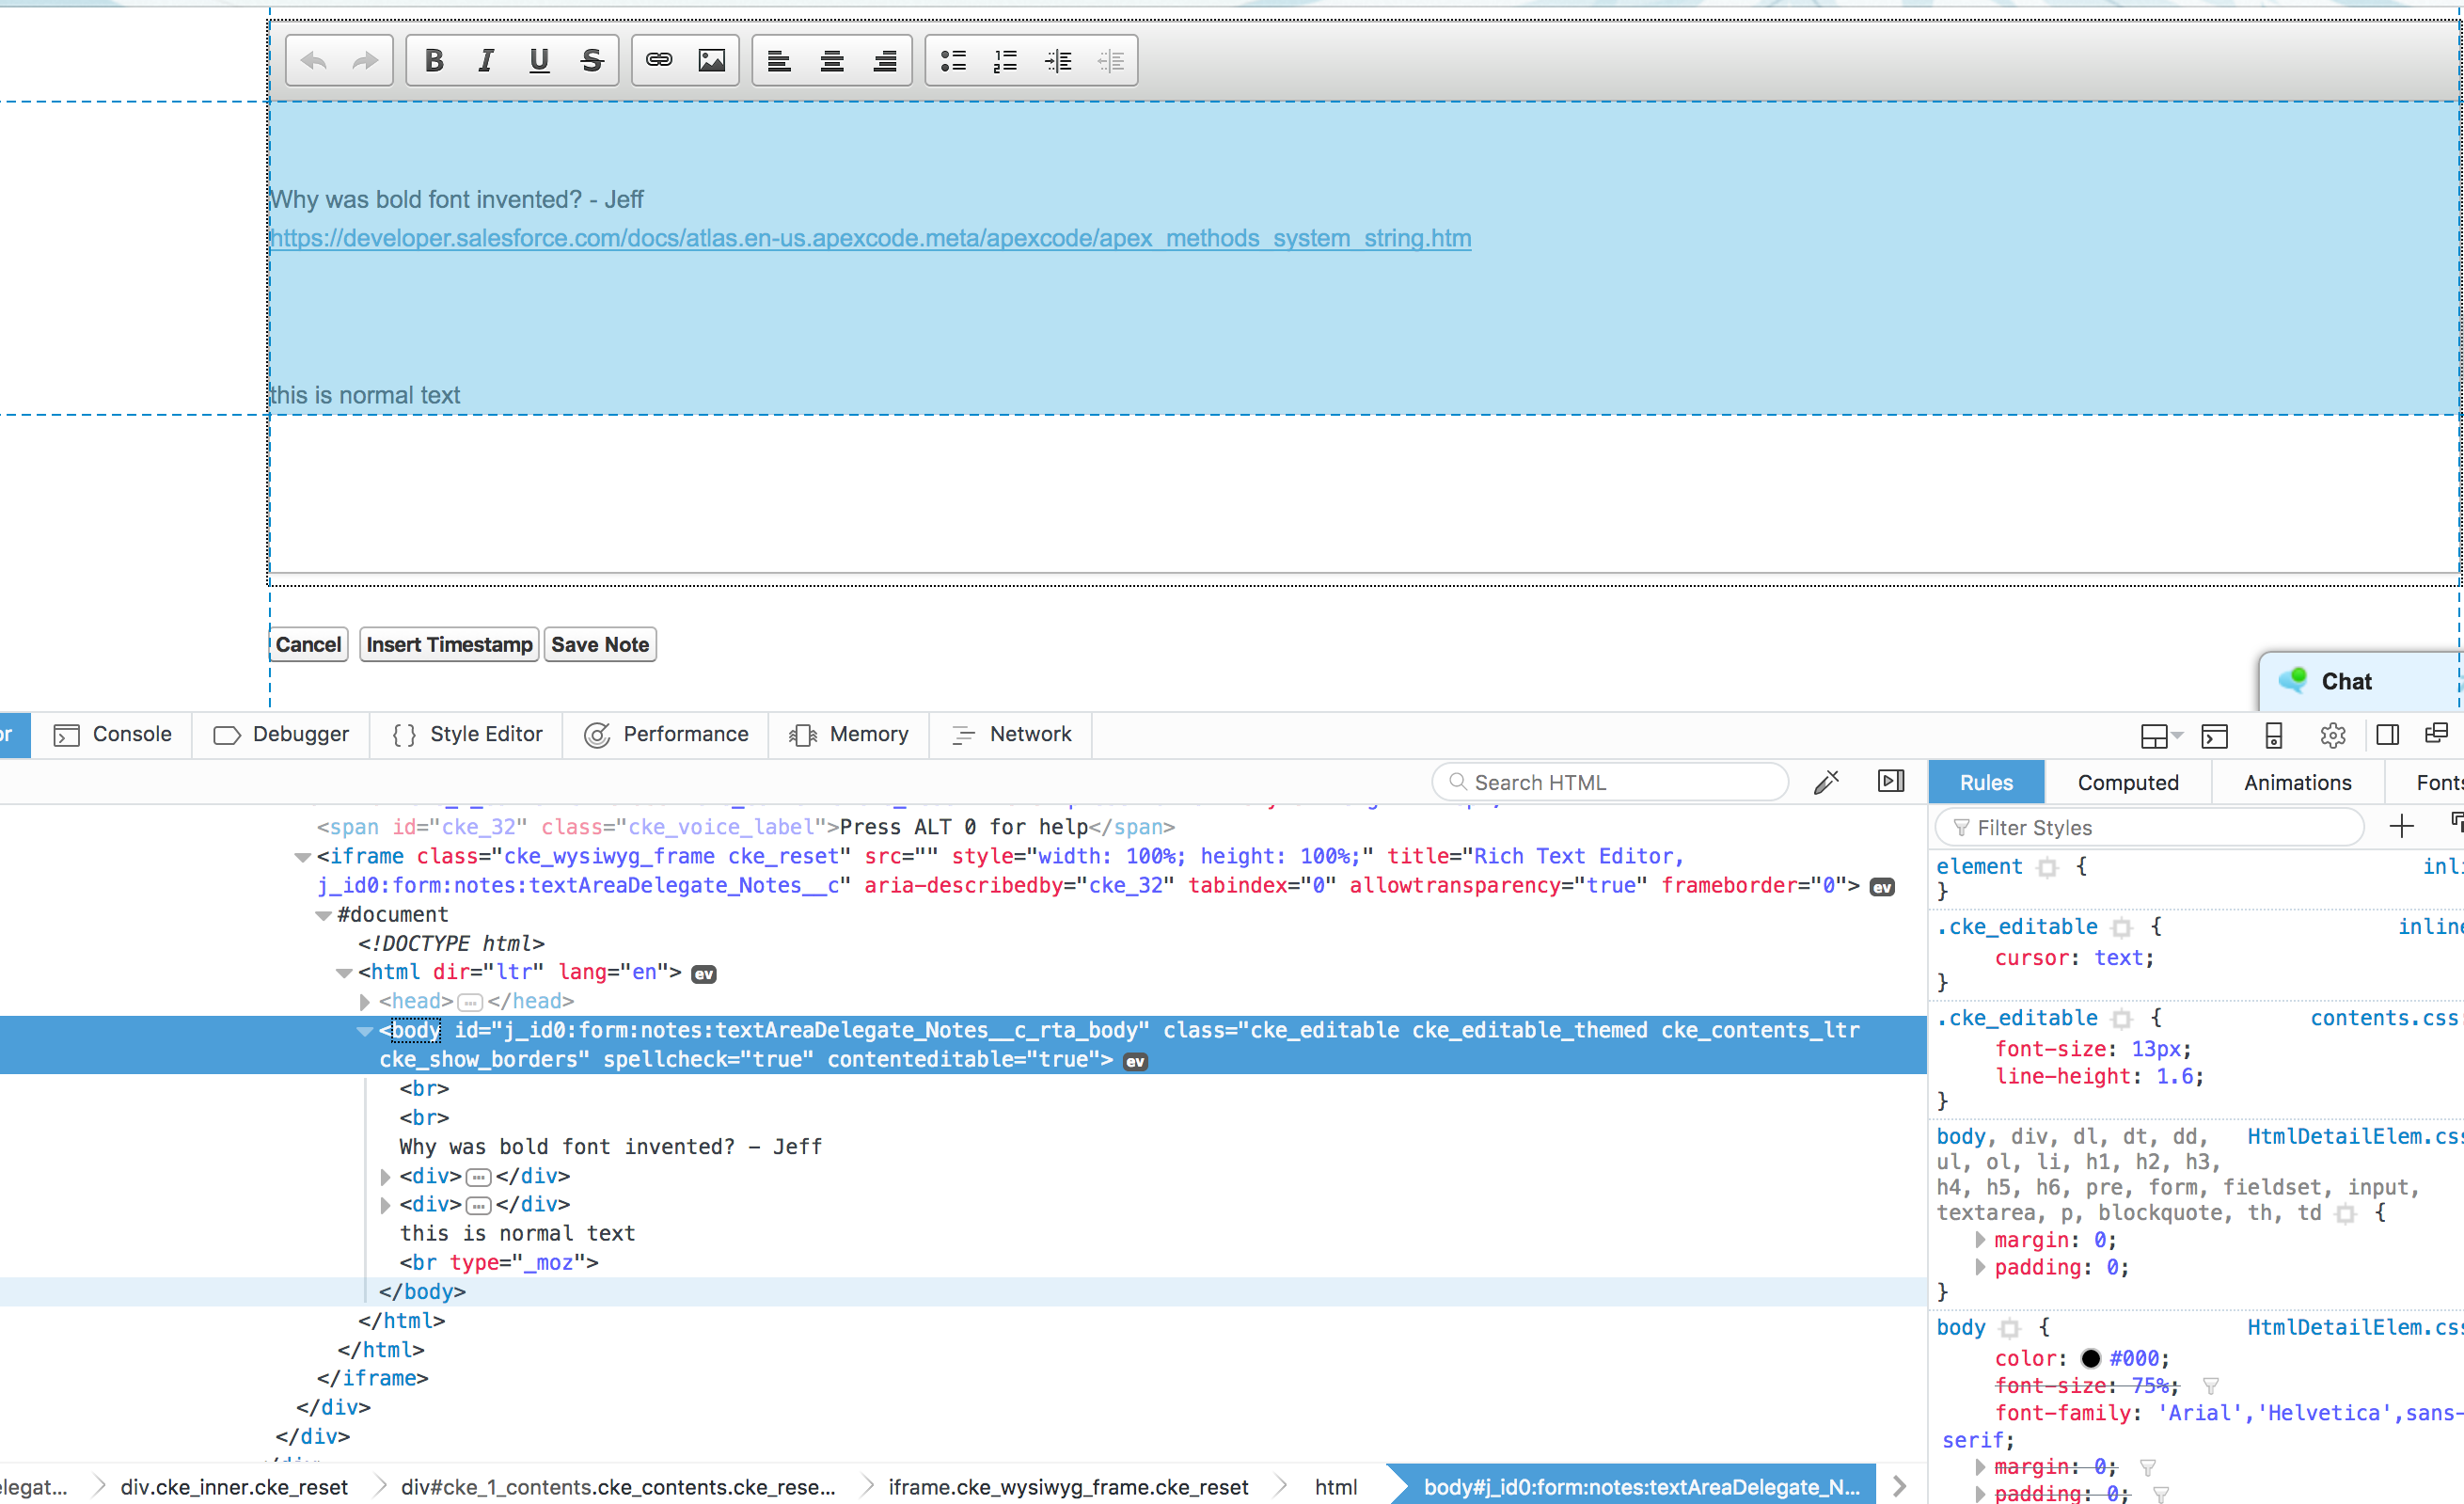Open the salesforce developer docs link
This screenshot has width=2464, height=1504.
click(x=871, y=238)
